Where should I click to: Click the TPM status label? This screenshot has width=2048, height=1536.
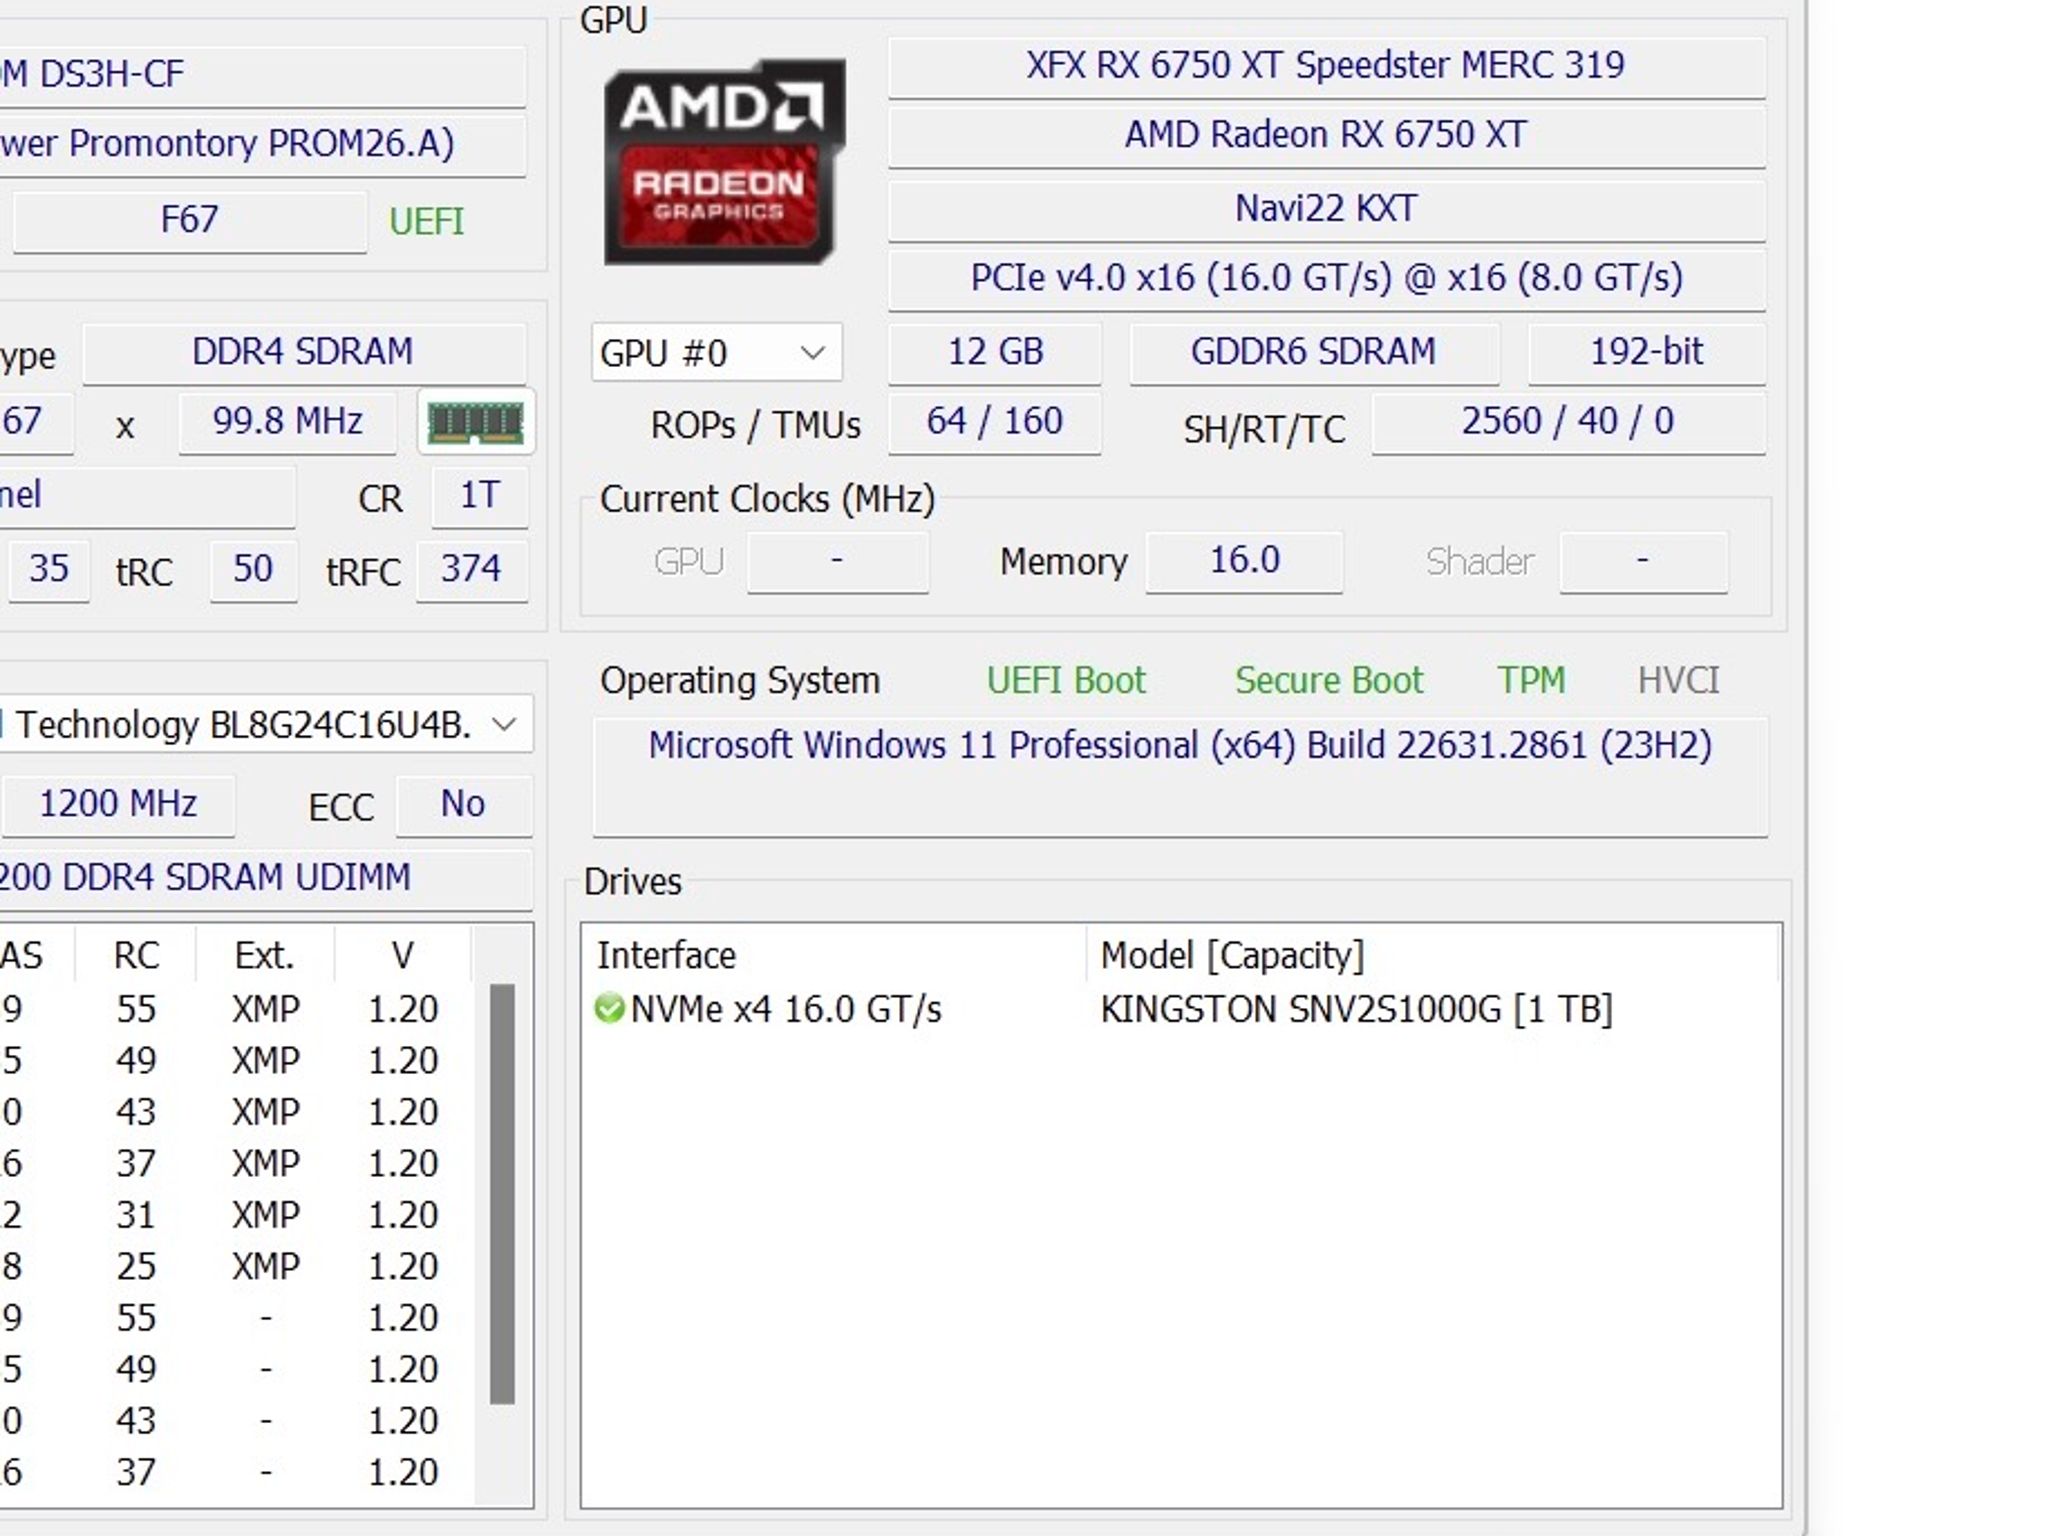click(1531, 681)
